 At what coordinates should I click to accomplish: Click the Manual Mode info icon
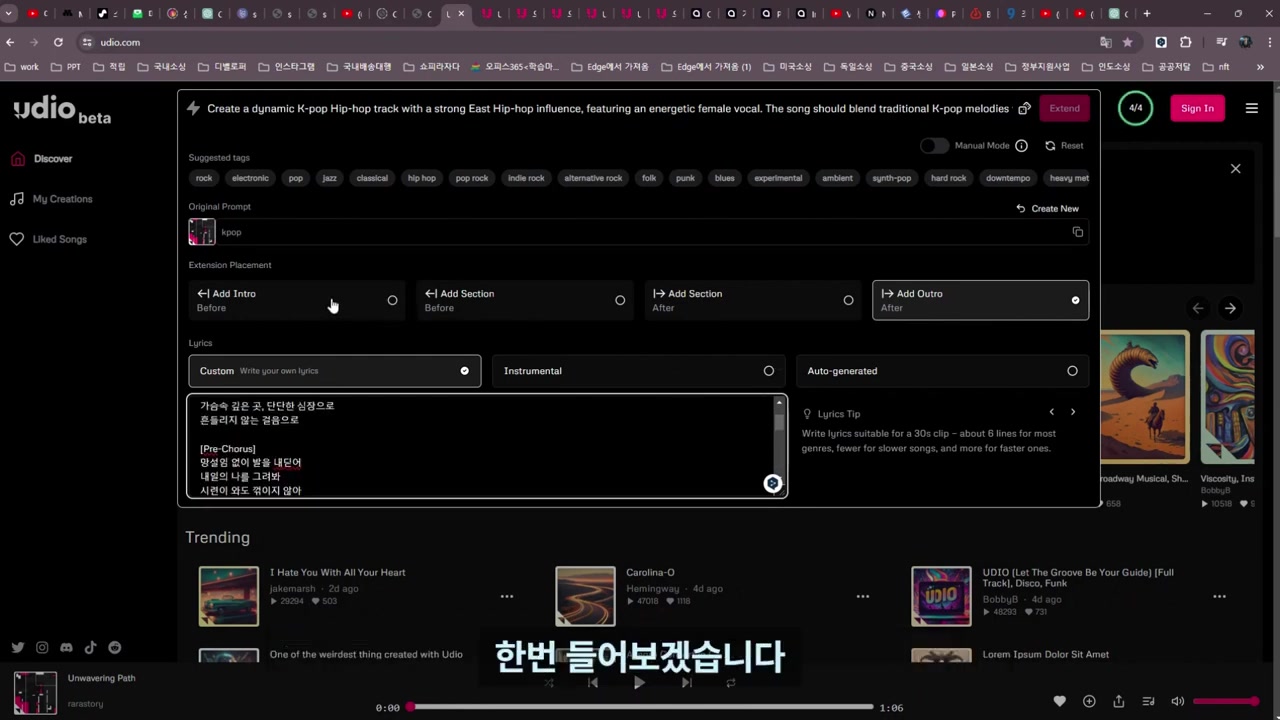click(x=1021, y=145)
